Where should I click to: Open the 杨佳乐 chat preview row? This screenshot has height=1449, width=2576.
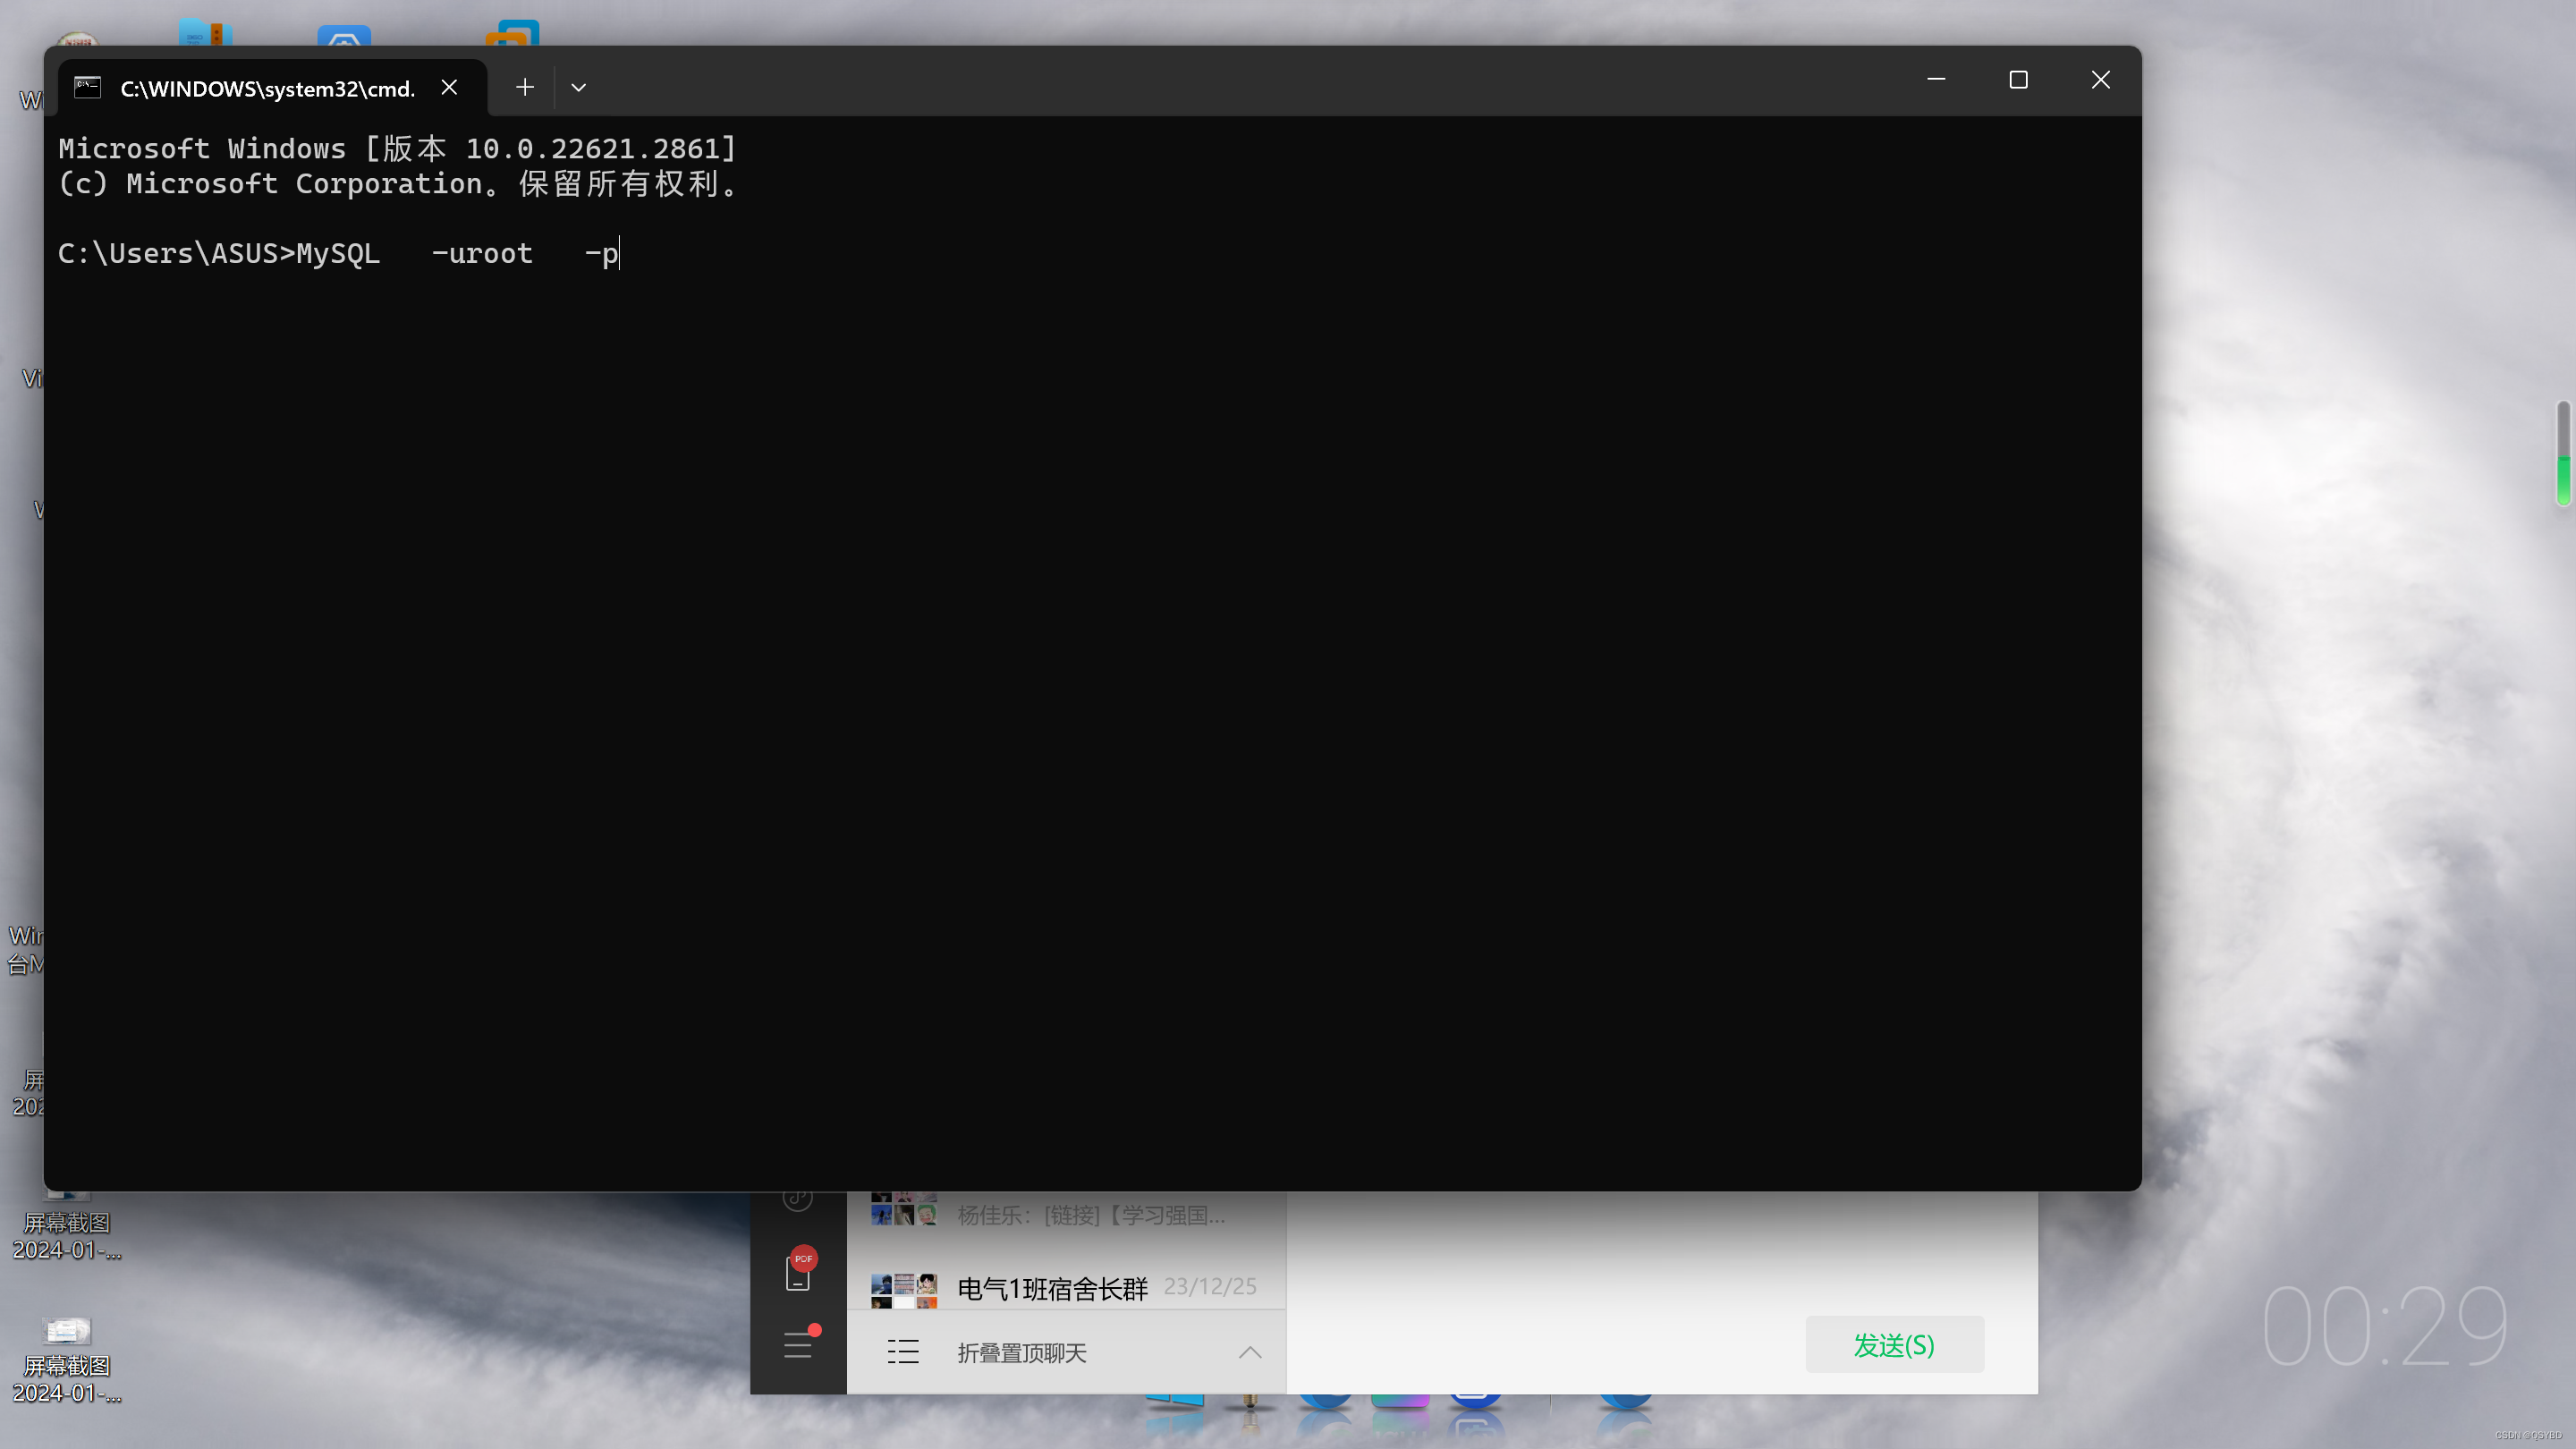[x=1066, y=1214]
